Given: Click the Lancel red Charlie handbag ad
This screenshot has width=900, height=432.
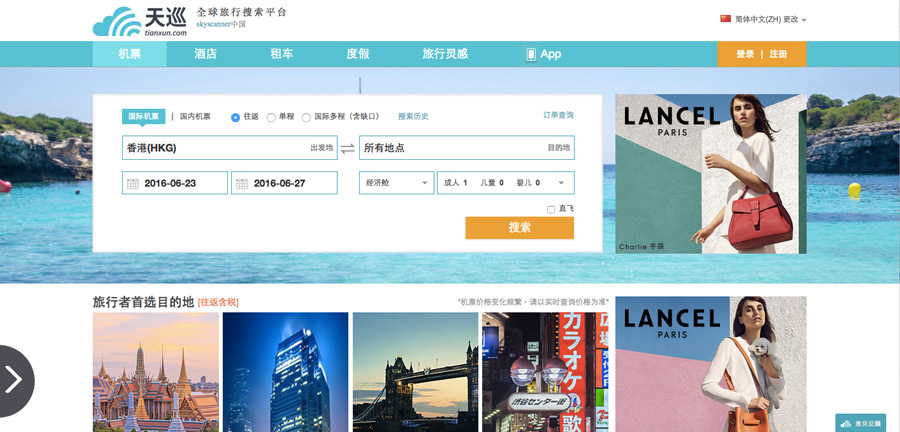Looking at the screenshot, I should pyautogui.click(x=711, y=174).
